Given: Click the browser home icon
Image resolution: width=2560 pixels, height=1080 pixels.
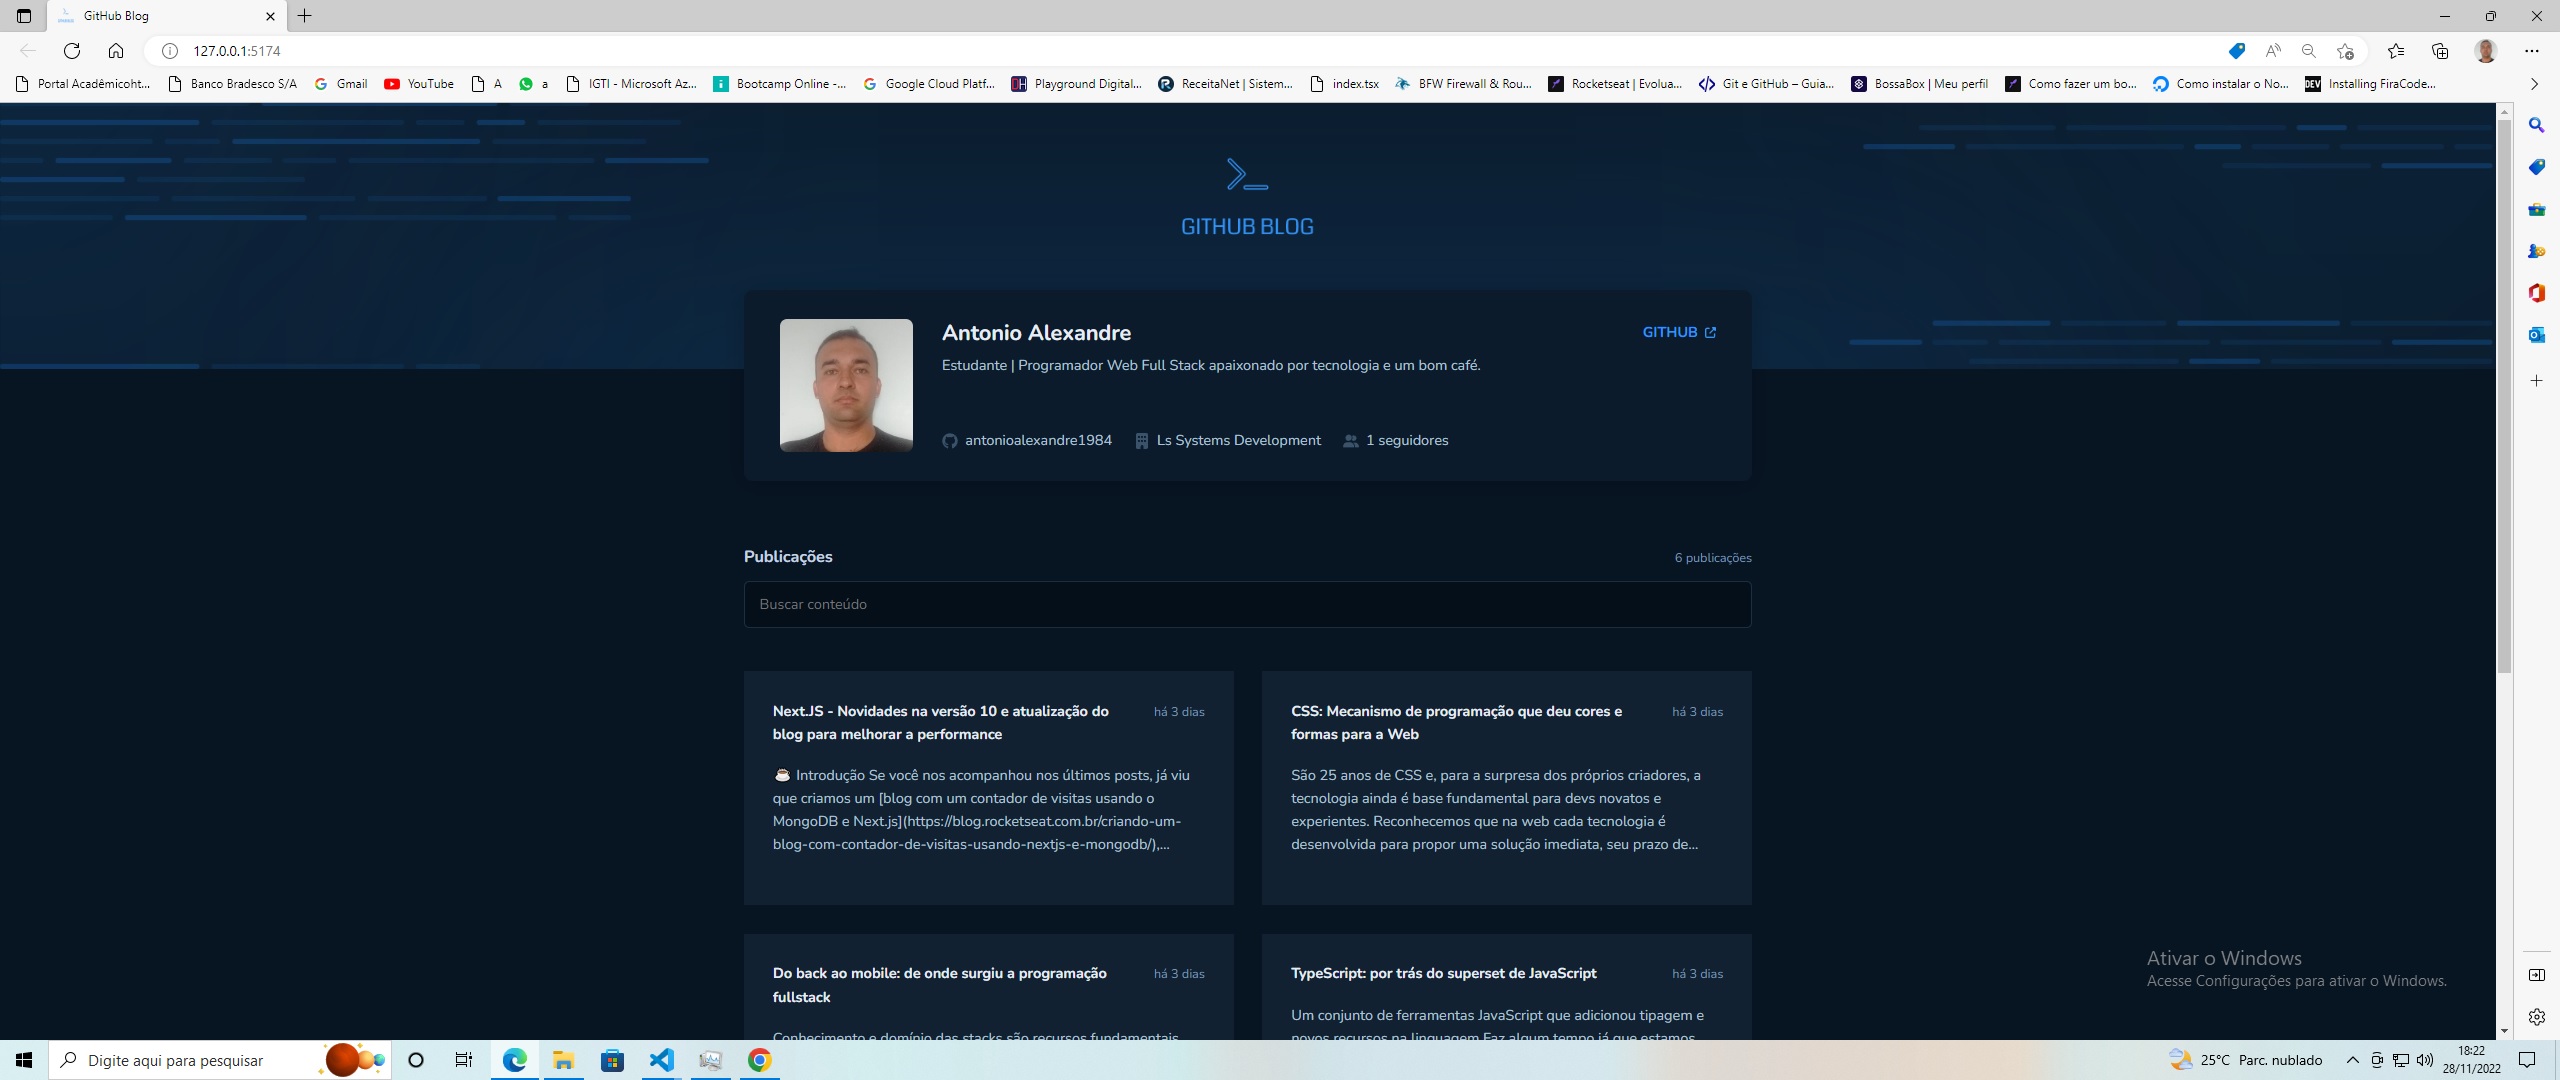Looking at the screenshot, I should pyautogui.click(x=116, y=51).
